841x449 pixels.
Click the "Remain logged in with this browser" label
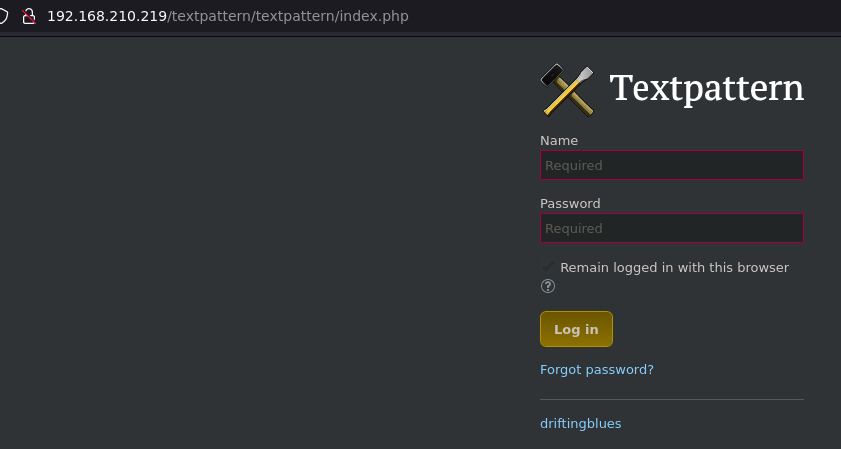click(674, 268)
